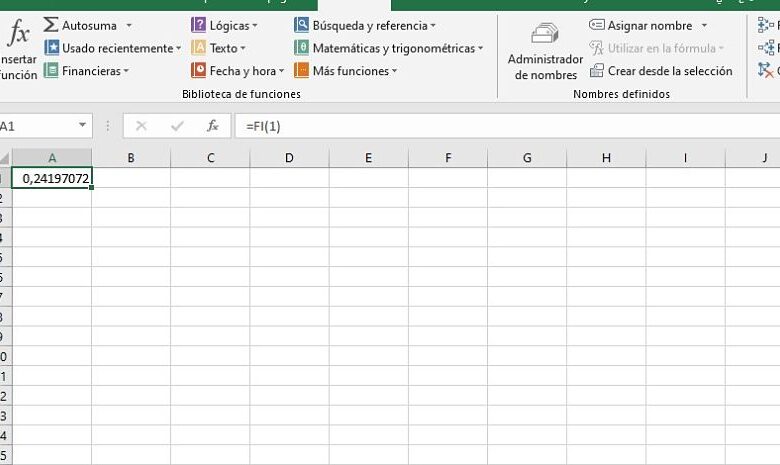The width and height of the screenshot is (780, 465).
Task: Open the Texto functions menu
Action: coord(220,48)
